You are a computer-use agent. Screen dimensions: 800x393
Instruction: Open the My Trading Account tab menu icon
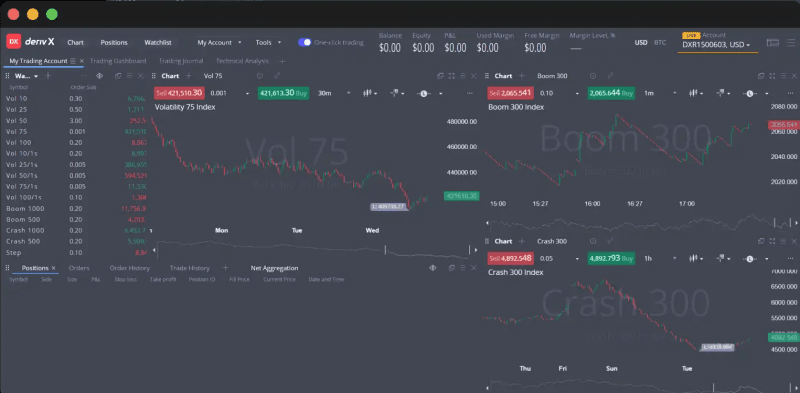coord(73,61)
